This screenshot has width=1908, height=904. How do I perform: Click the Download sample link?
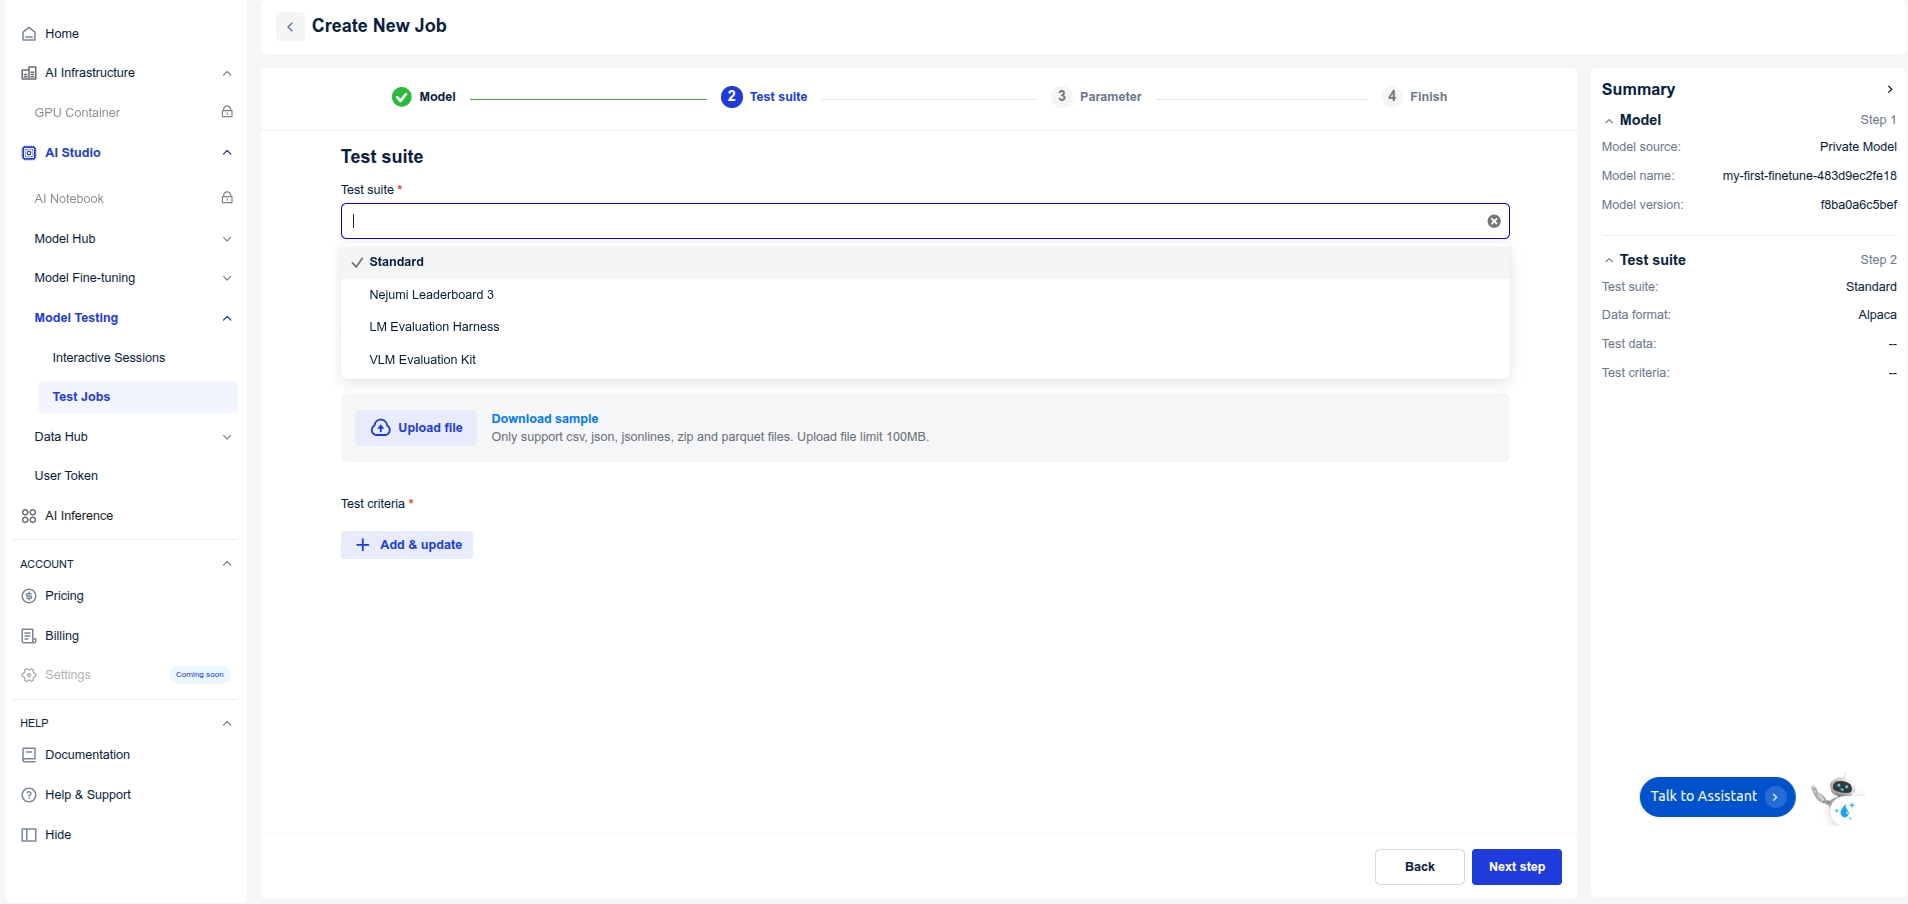coord(544,419)
